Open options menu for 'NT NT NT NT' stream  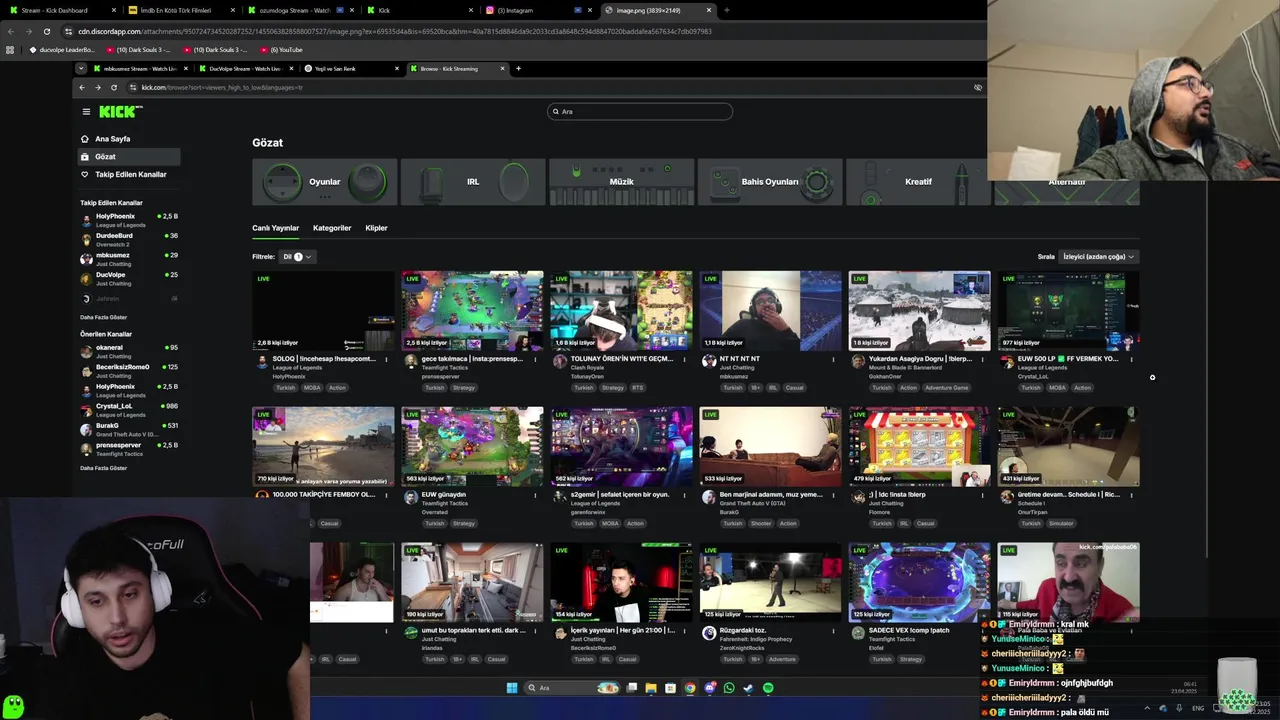coord(833,359)
